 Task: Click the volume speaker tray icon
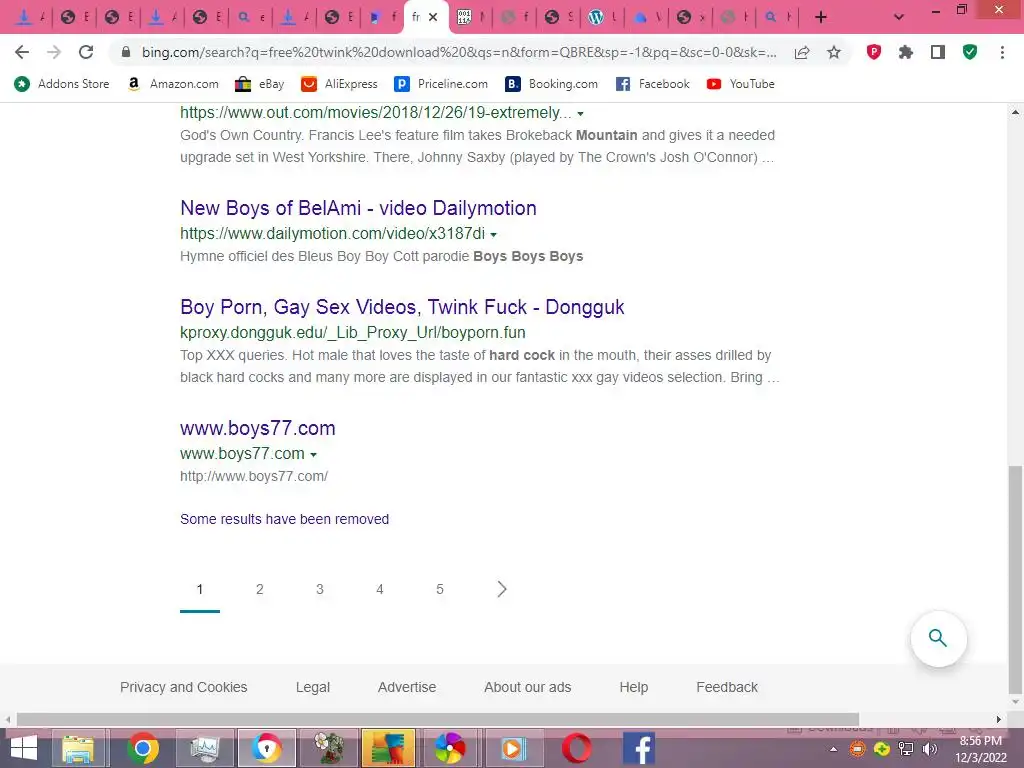pyautogui.click(x=929, y=749)
